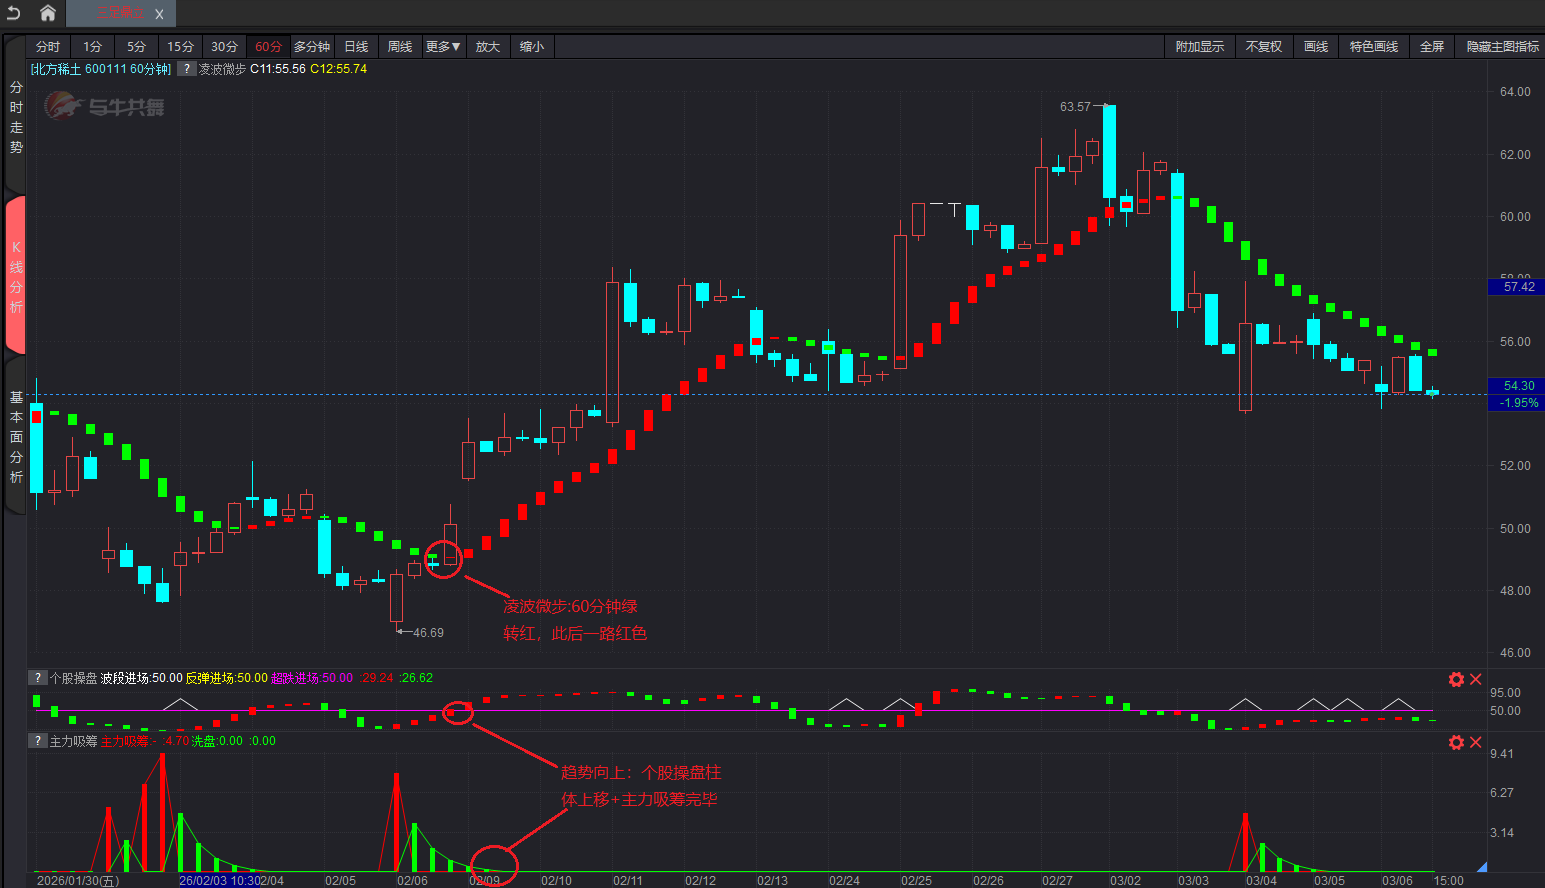The image size is (1545, 888).
Task: Open help for 凌波微步 main indicator
Action: coord(187,69)
